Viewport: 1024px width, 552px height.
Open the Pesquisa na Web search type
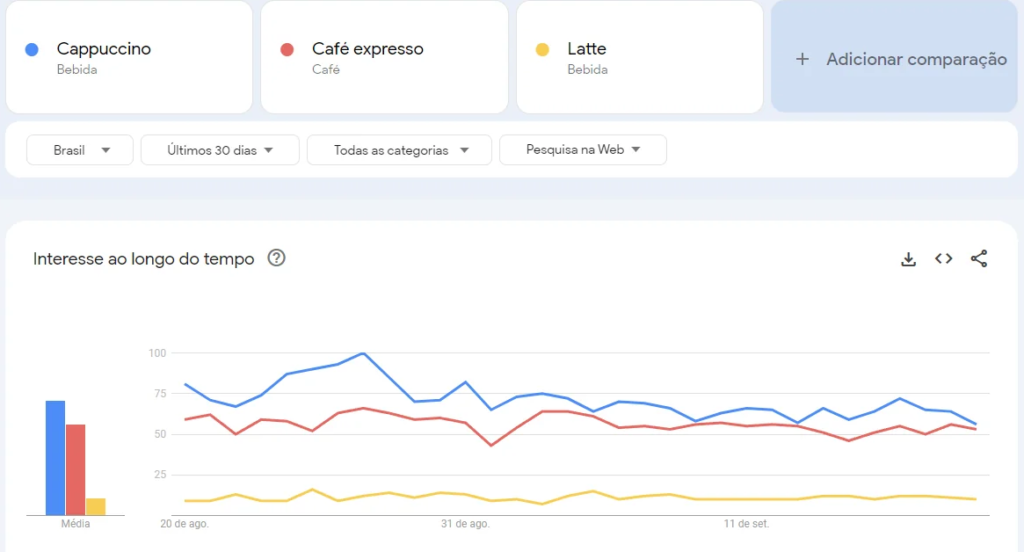(x=582, y=150)
